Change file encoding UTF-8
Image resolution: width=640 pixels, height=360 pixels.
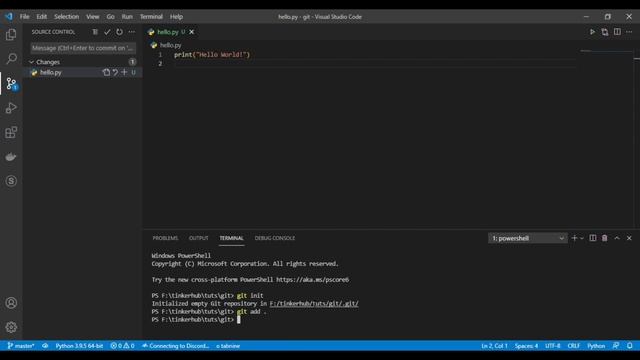coord(553,346)
